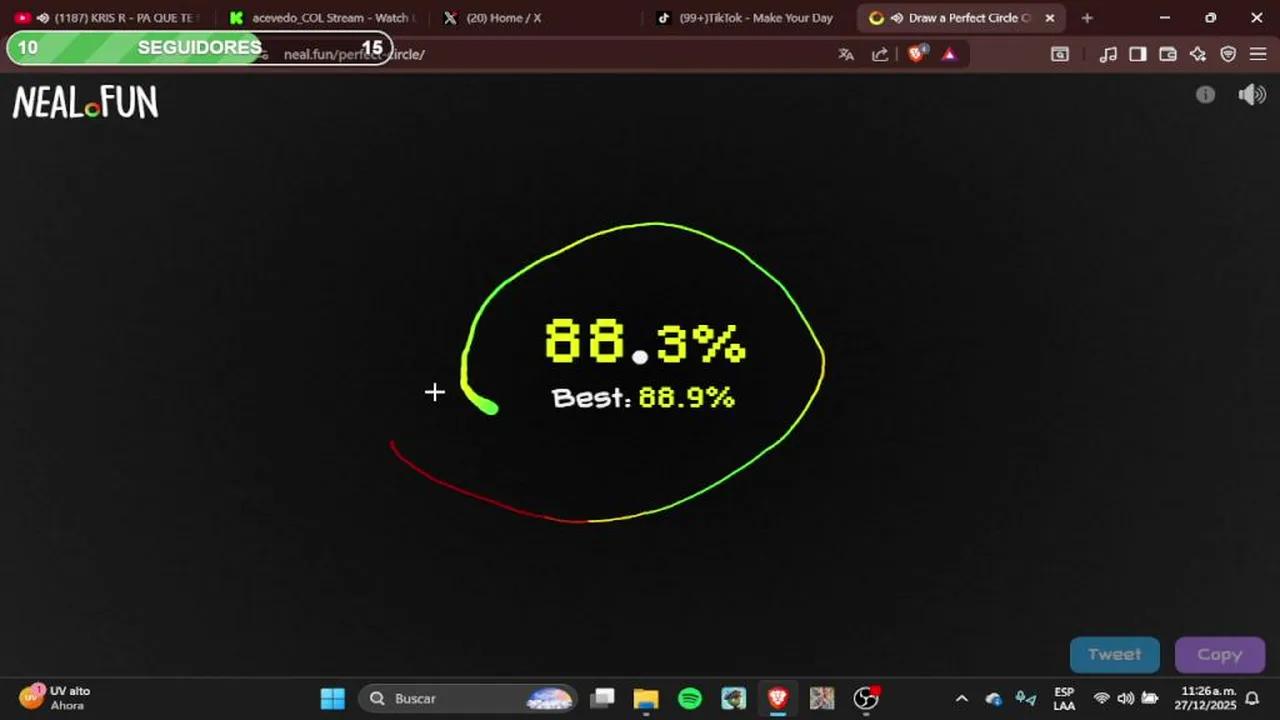Viewport: 1280px width, 720px height.
Task: Switch to the acevedo_COL Stream tab
Action: coord(320,18)
